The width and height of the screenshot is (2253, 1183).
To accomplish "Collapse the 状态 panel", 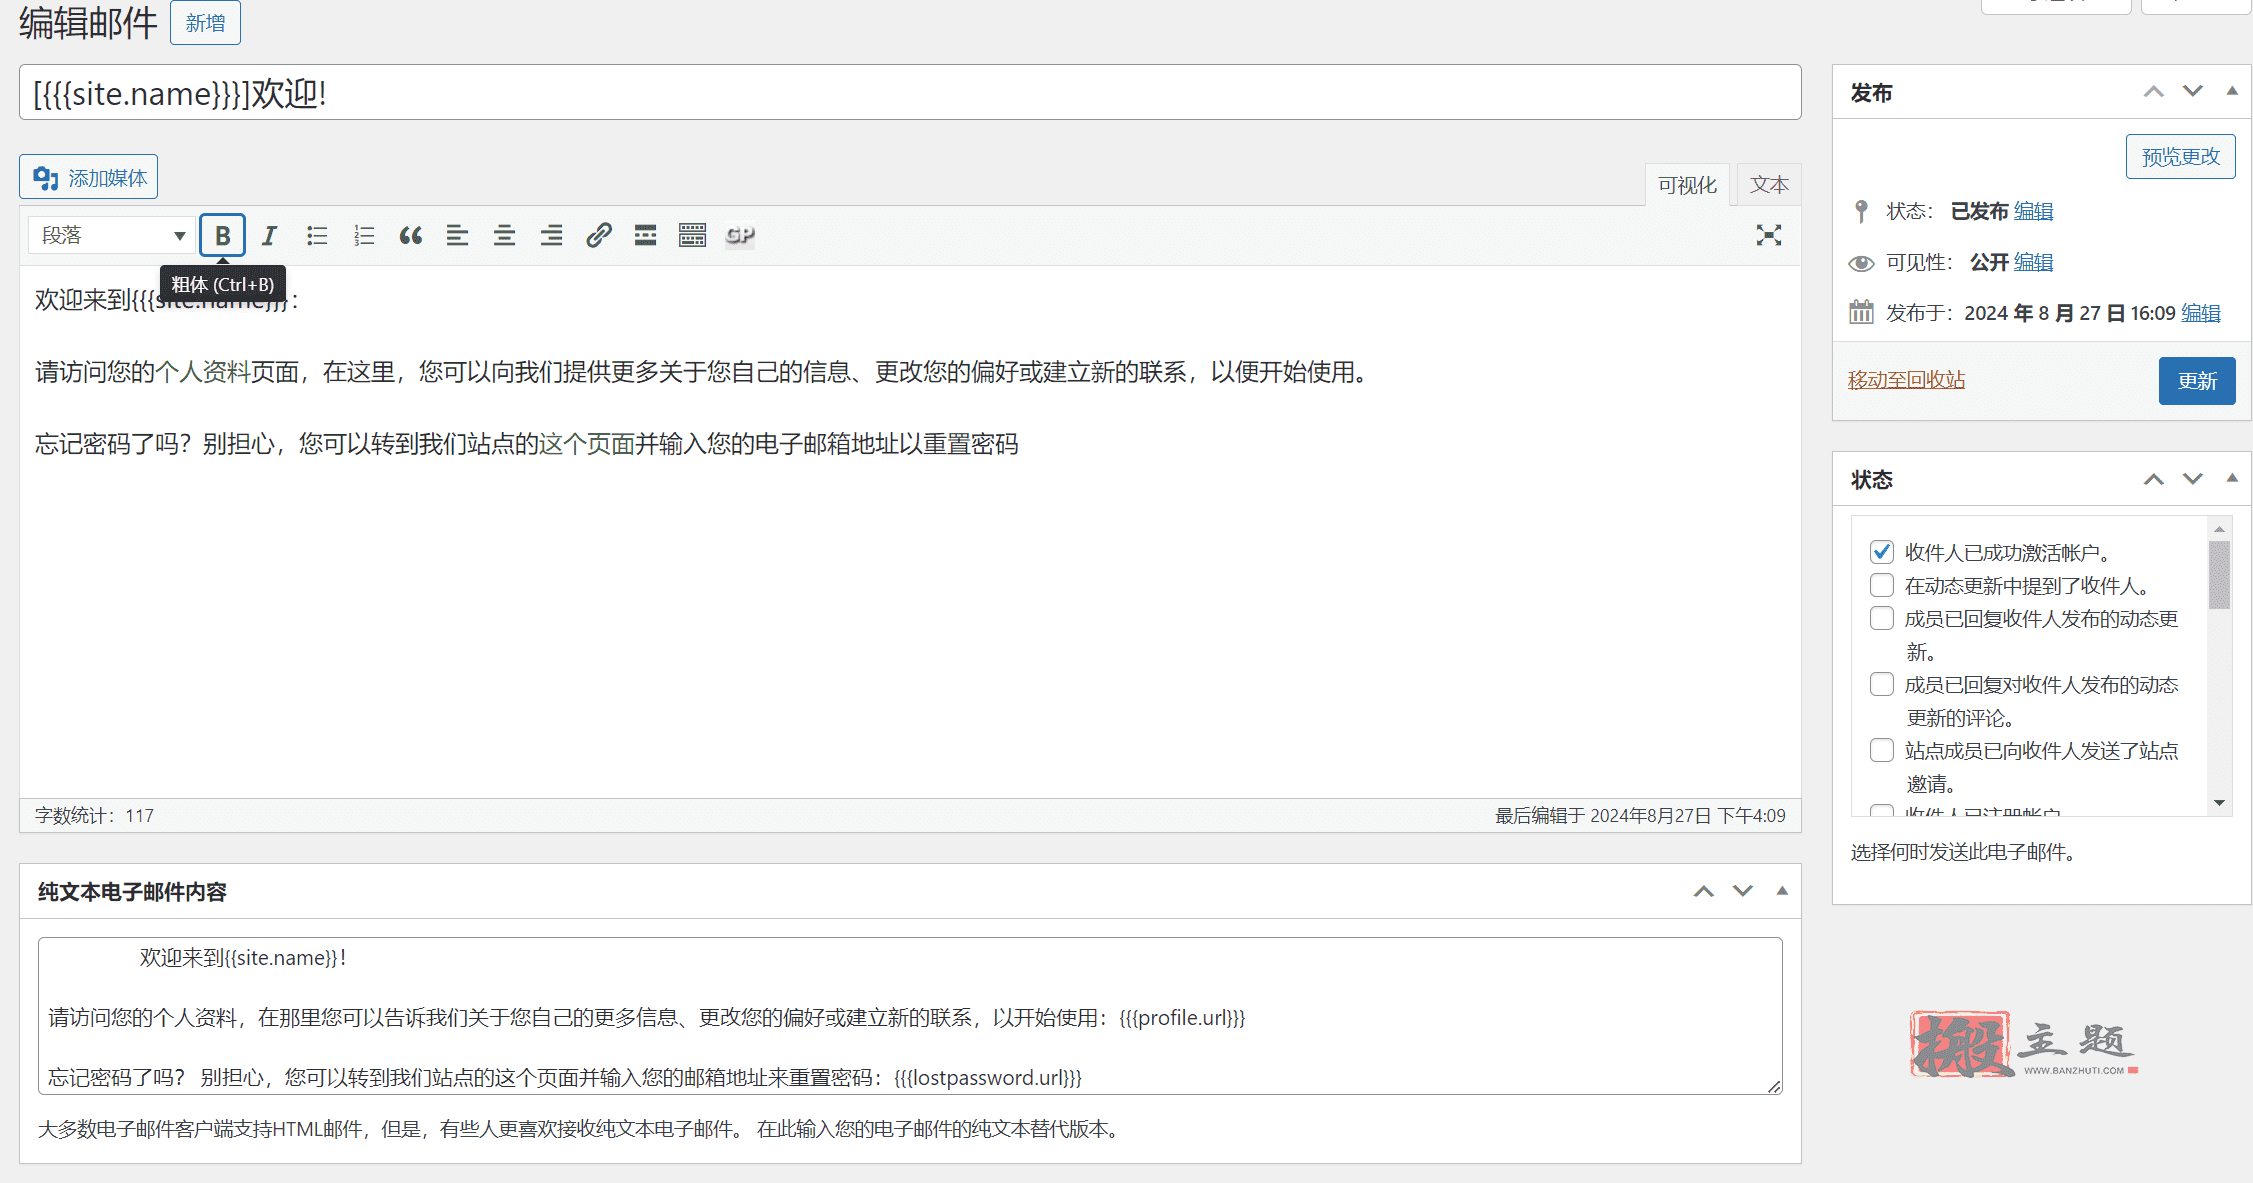I will [x=2232, y=479].
